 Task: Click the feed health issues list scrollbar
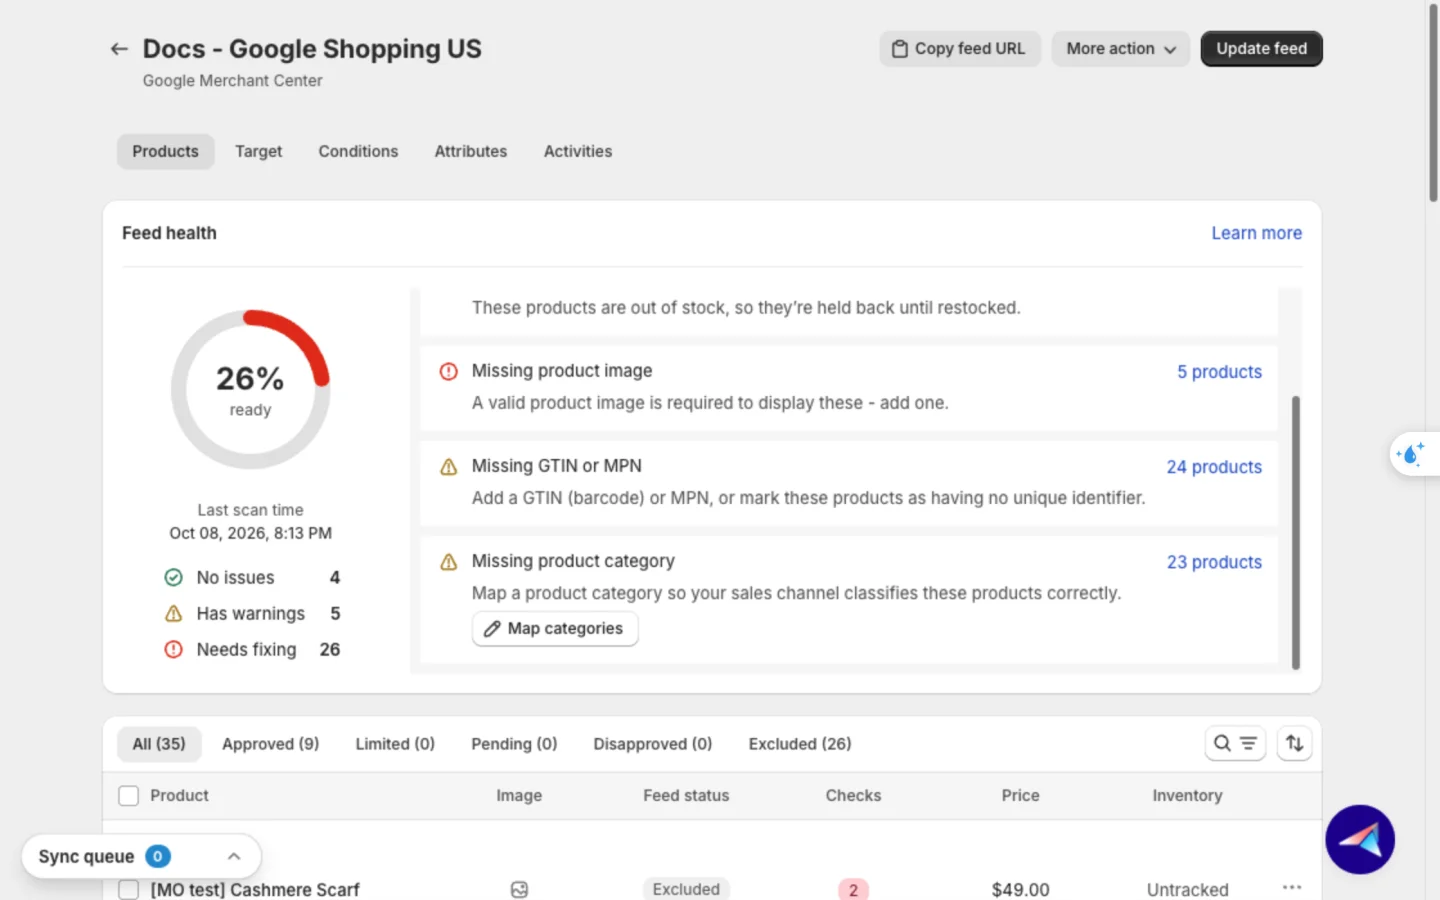click(x=1295, y=531)
